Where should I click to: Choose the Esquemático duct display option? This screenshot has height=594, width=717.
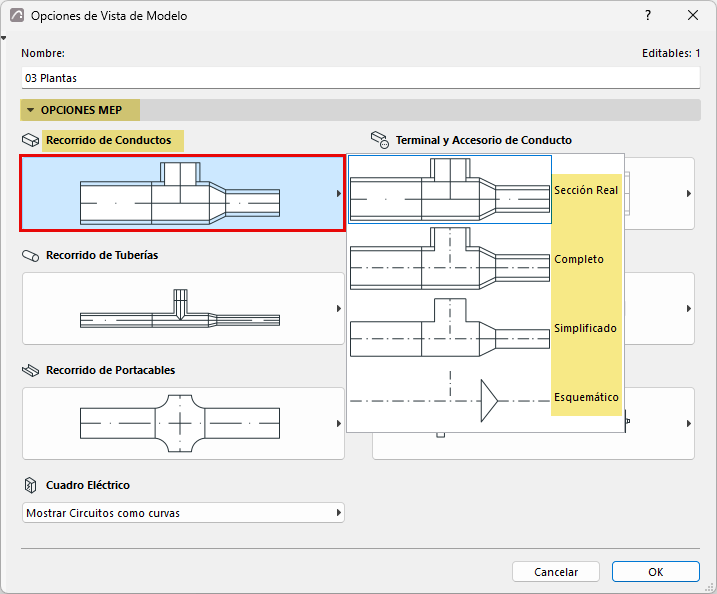(486, 397)
